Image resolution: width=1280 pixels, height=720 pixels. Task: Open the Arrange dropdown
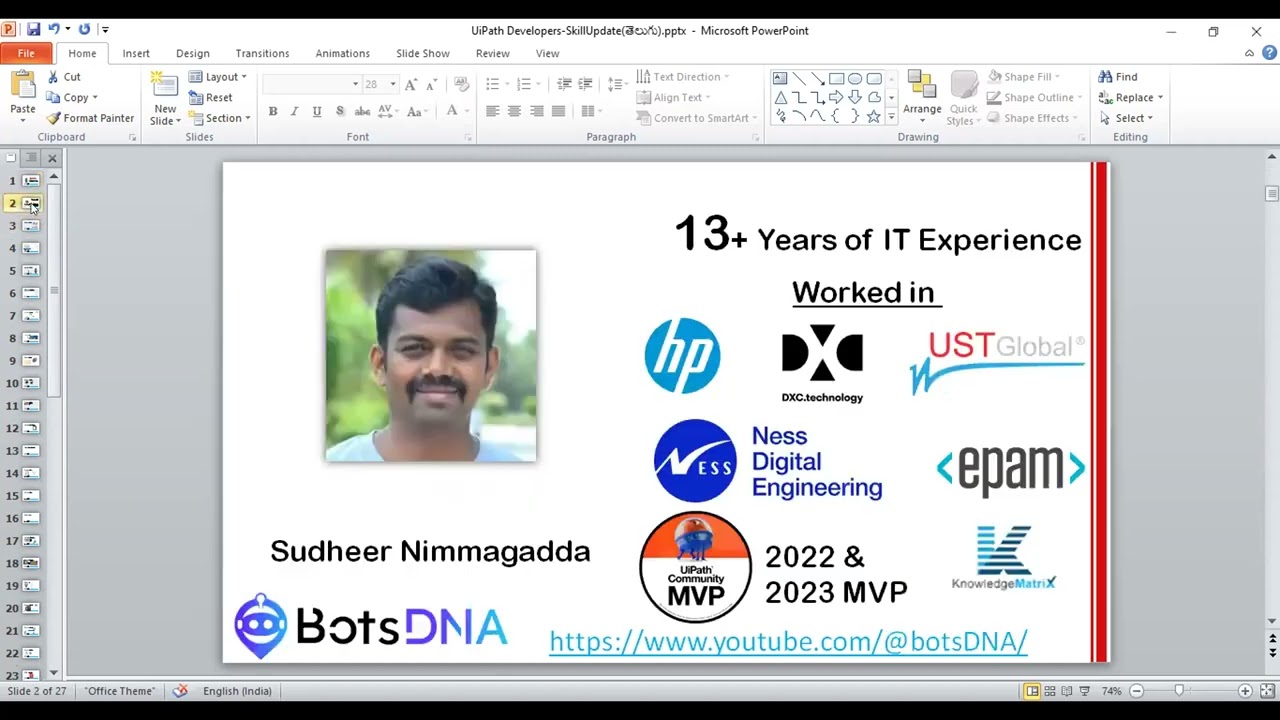pyautogui.click(x=922, y=97)
